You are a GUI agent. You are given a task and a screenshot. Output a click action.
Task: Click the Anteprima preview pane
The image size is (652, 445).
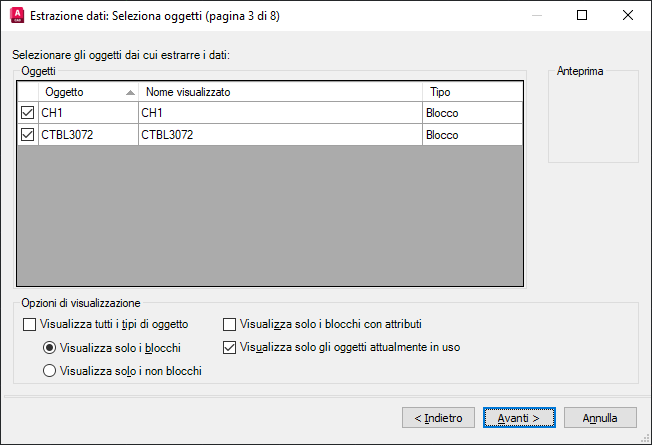(593, 120)
